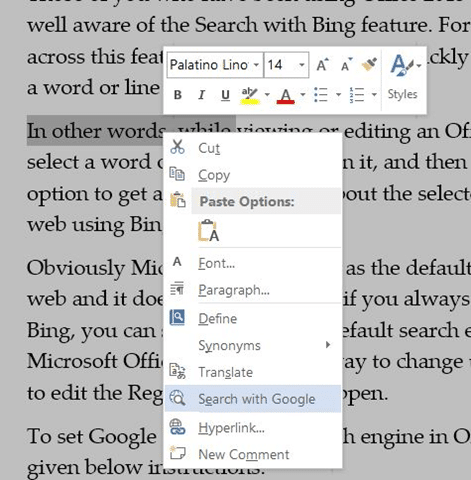This screenshot has height=480, width=471.
Task: Expand the font size dropdown
Action: tap(302, 65)
